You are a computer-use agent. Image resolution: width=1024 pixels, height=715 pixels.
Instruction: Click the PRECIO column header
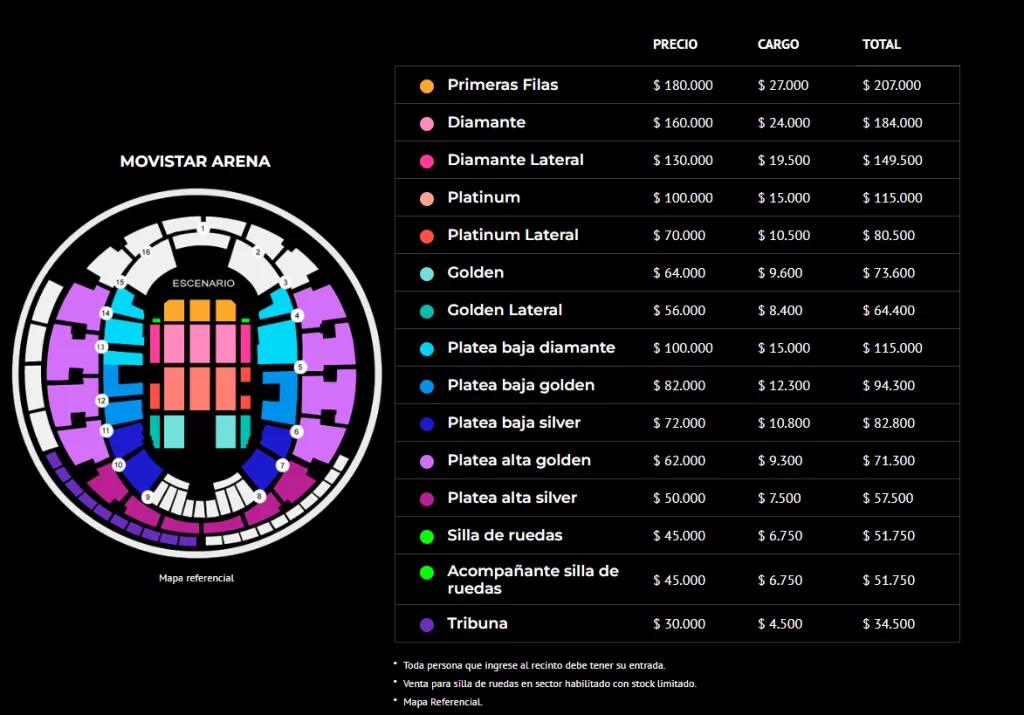675,45
